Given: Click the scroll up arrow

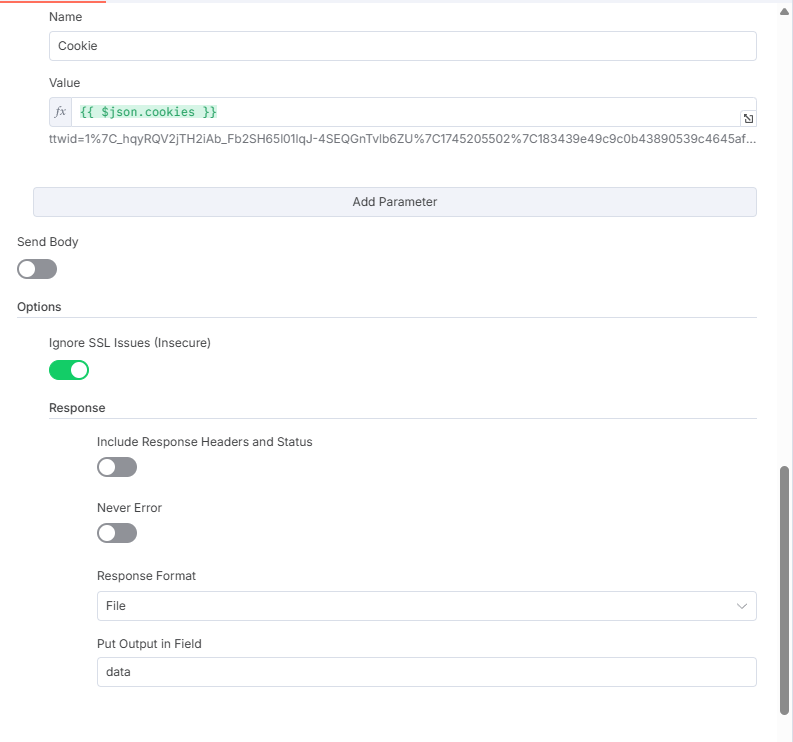Looking at the screenshot, I should tap(784, 12).
